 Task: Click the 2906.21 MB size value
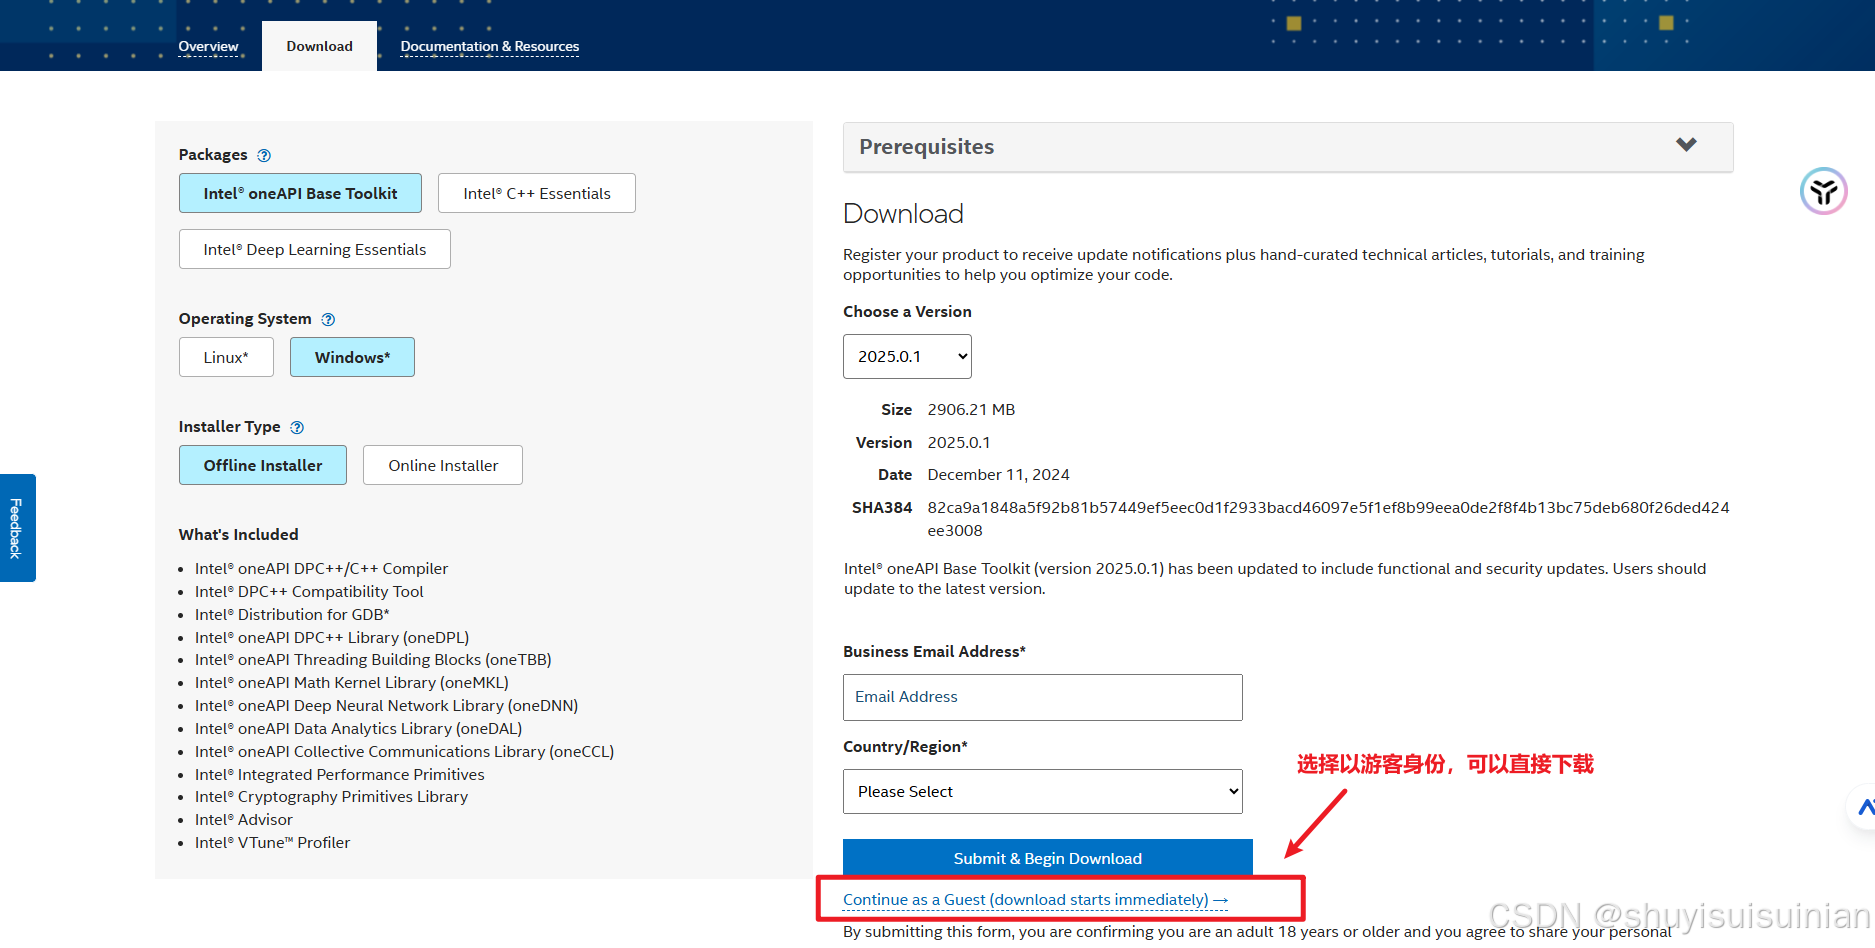971,409
